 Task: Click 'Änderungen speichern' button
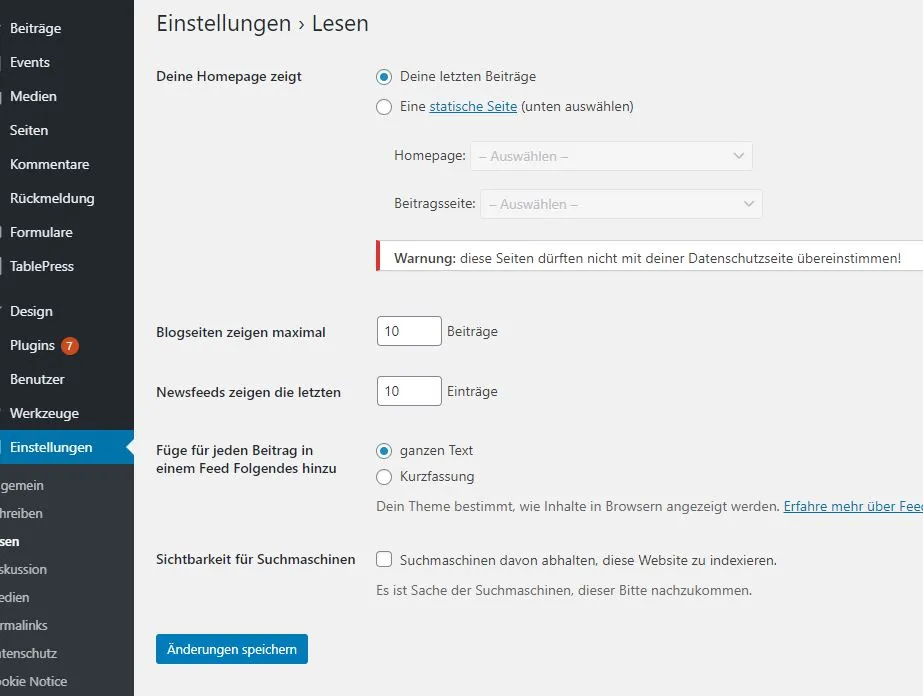232,649
